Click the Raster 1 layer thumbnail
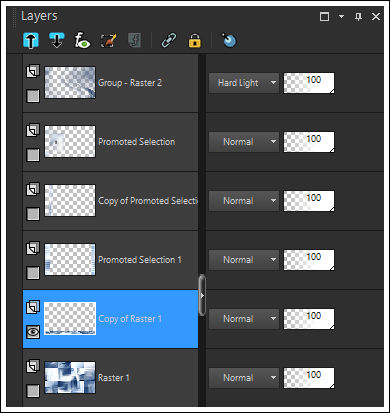The image size is (390, 413). point(70,378)
